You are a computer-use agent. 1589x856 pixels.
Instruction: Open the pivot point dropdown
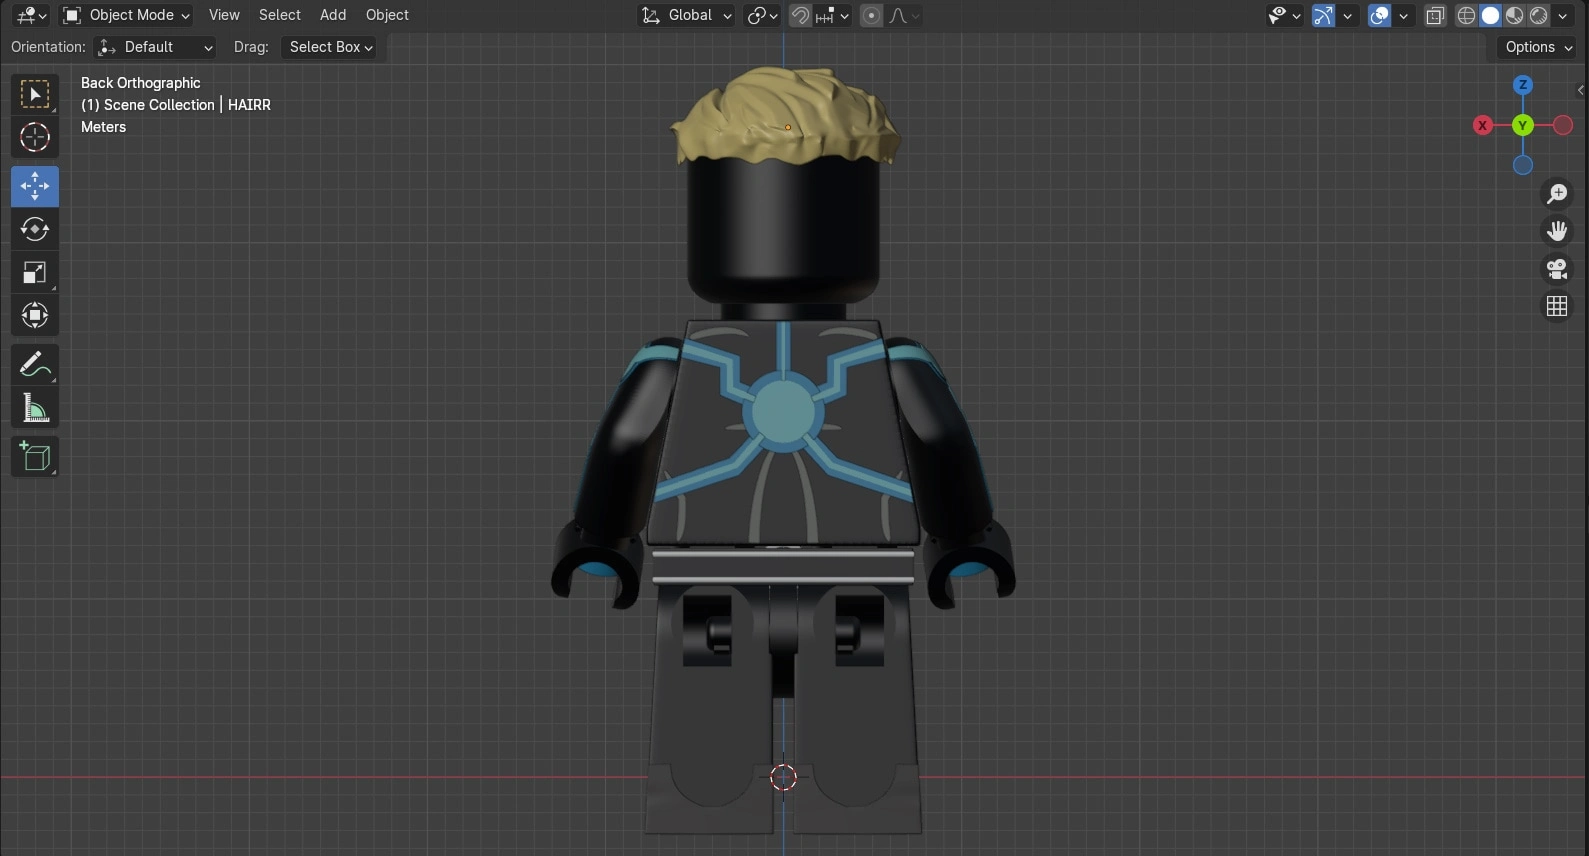762,15
